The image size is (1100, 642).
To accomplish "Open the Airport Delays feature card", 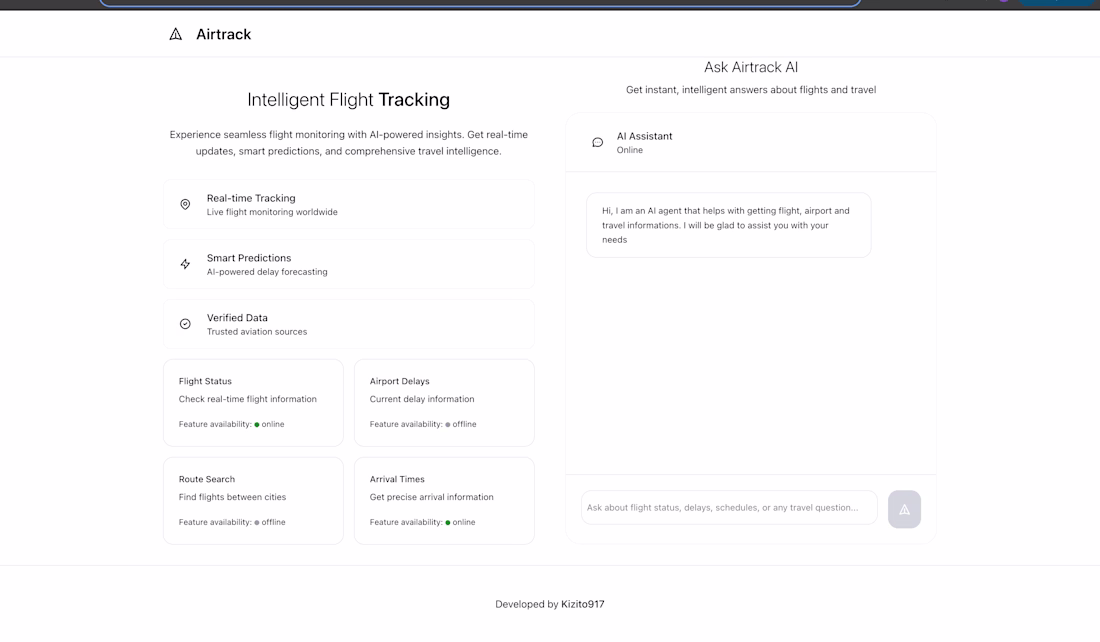I will pos(444,402).
